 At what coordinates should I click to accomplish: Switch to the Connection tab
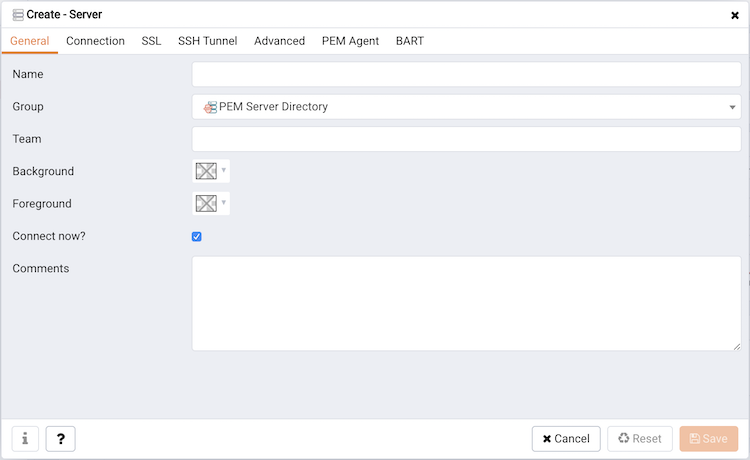[95, 41]
